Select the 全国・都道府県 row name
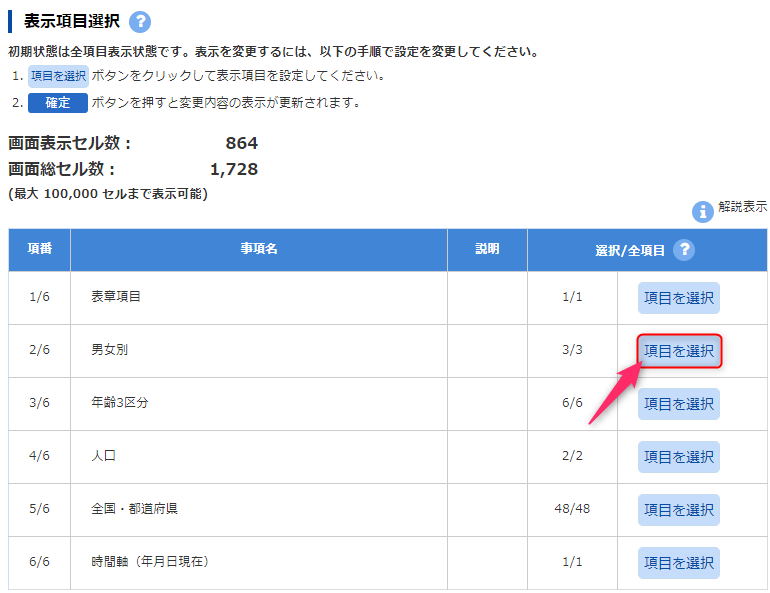 [x=135, y=509]
